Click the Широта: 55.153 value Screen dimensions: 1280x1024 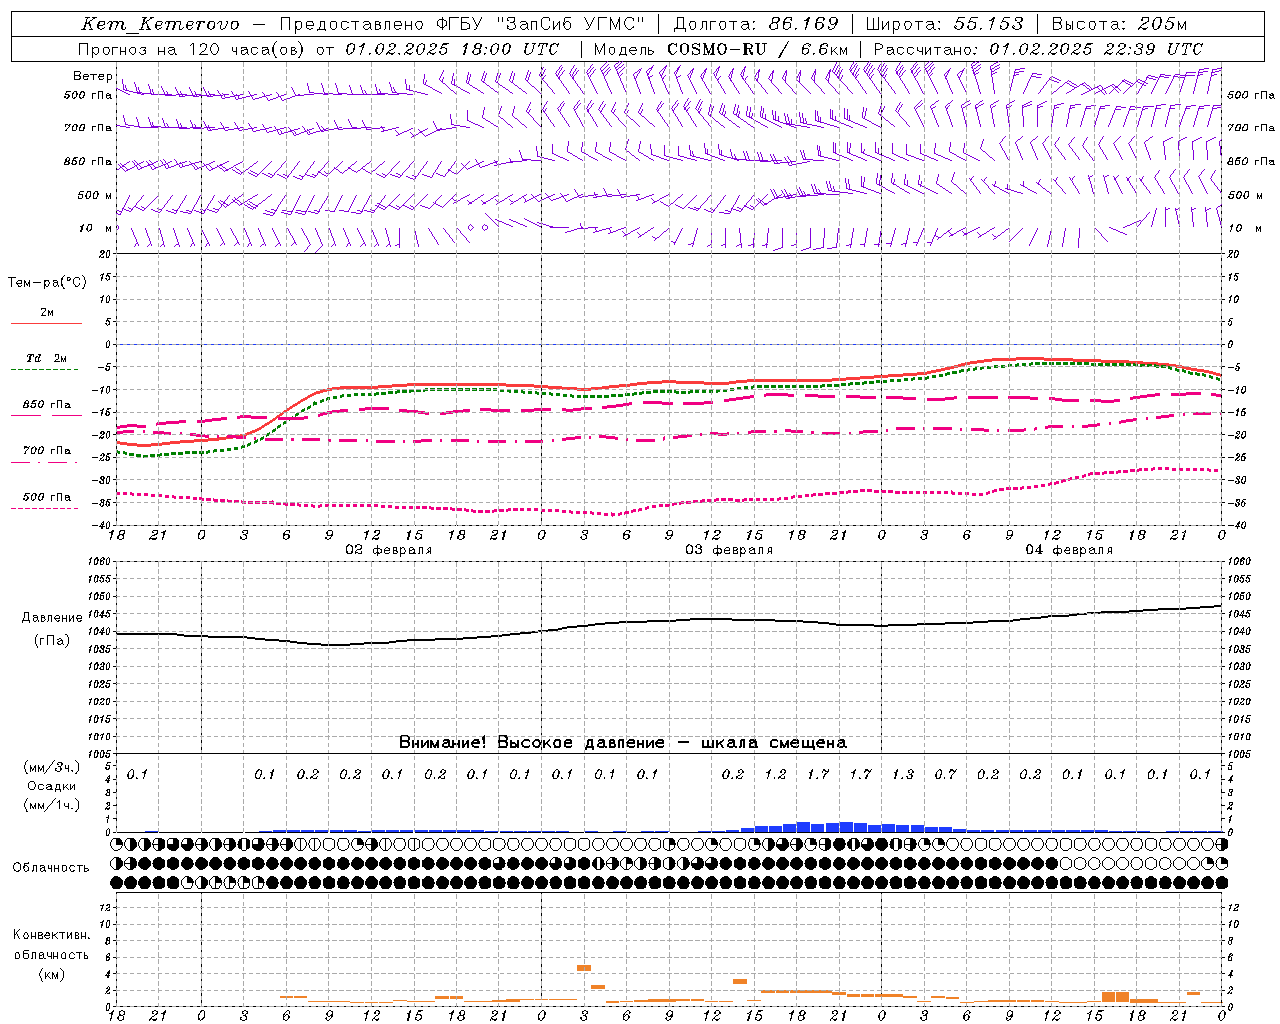pyautogui.click(x=944, y=24)
